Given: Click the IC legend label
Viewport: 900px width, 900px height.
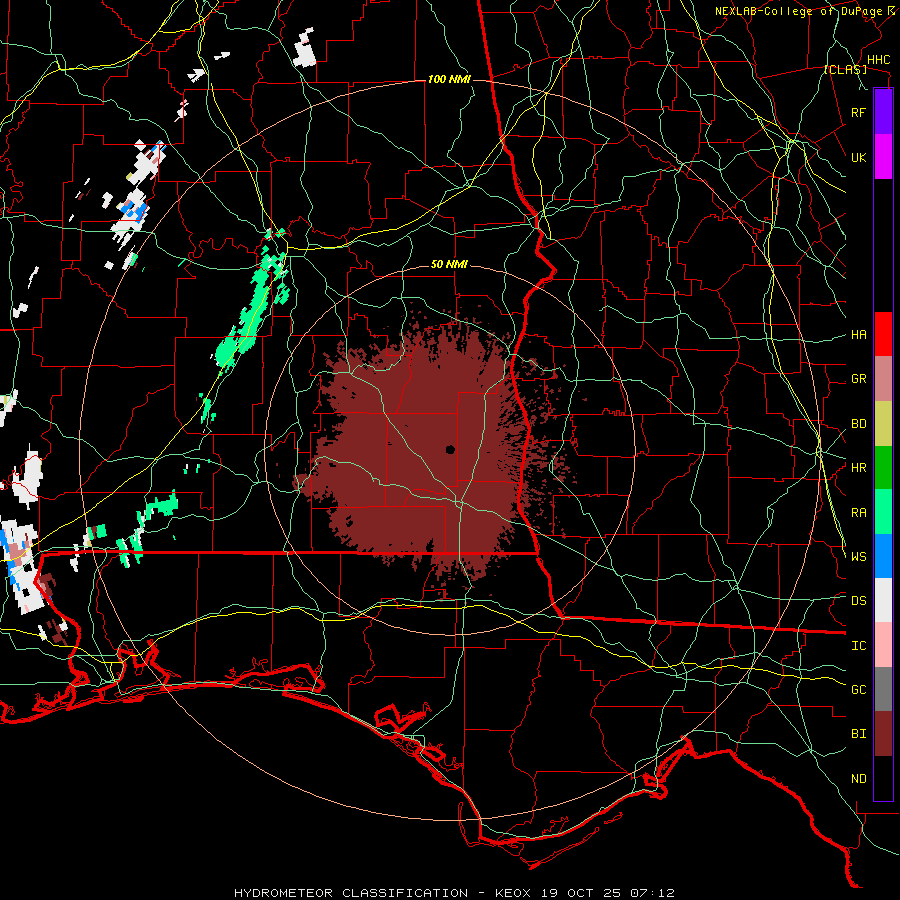Looking at the screenshot, I should coord(858,646).
